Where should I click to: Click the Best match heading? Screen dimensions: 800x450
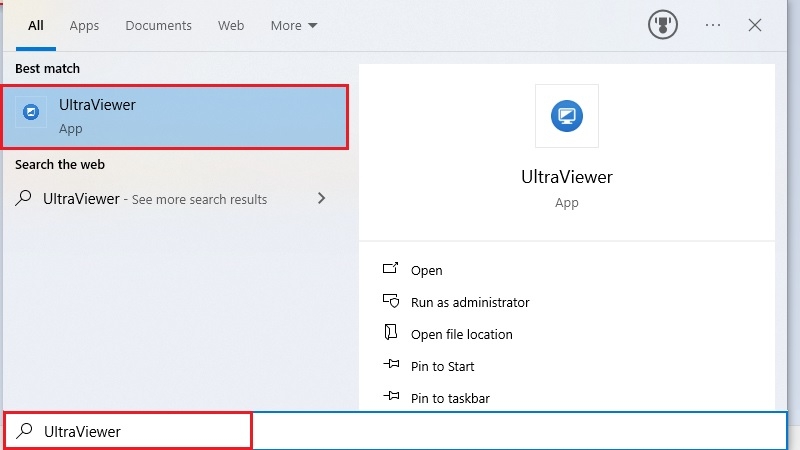point(47,68)
